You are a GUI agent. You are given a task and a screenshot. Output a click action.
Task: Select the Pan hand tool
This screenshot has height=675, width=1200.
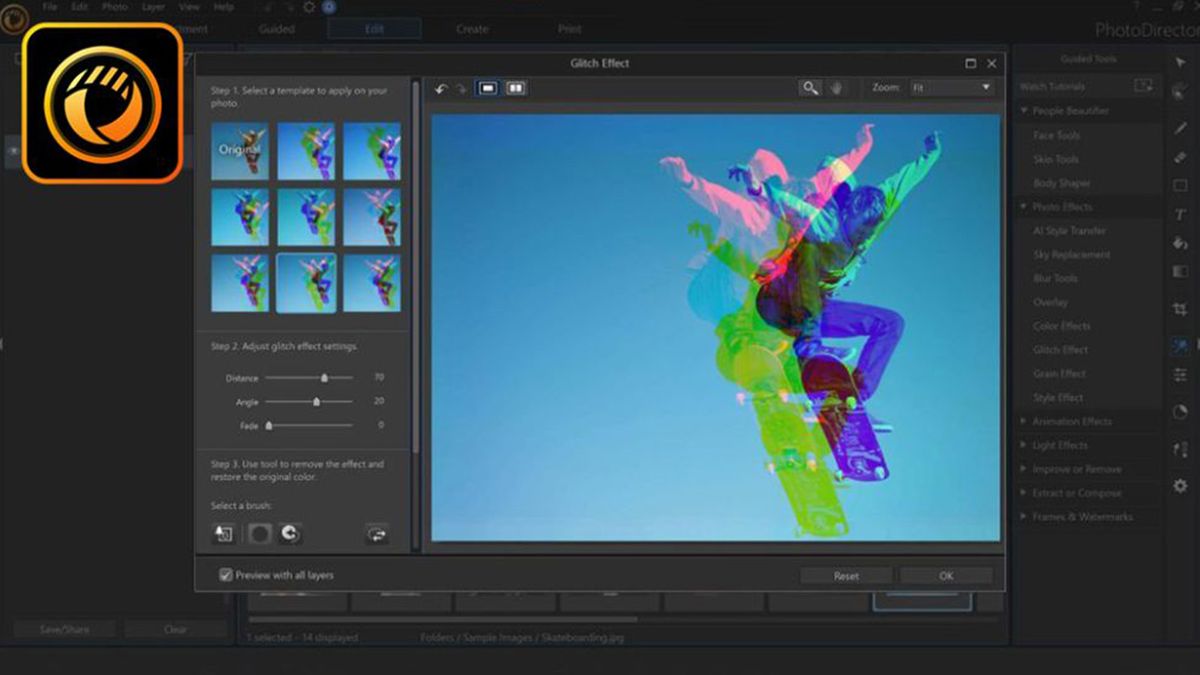click(836, 87)
